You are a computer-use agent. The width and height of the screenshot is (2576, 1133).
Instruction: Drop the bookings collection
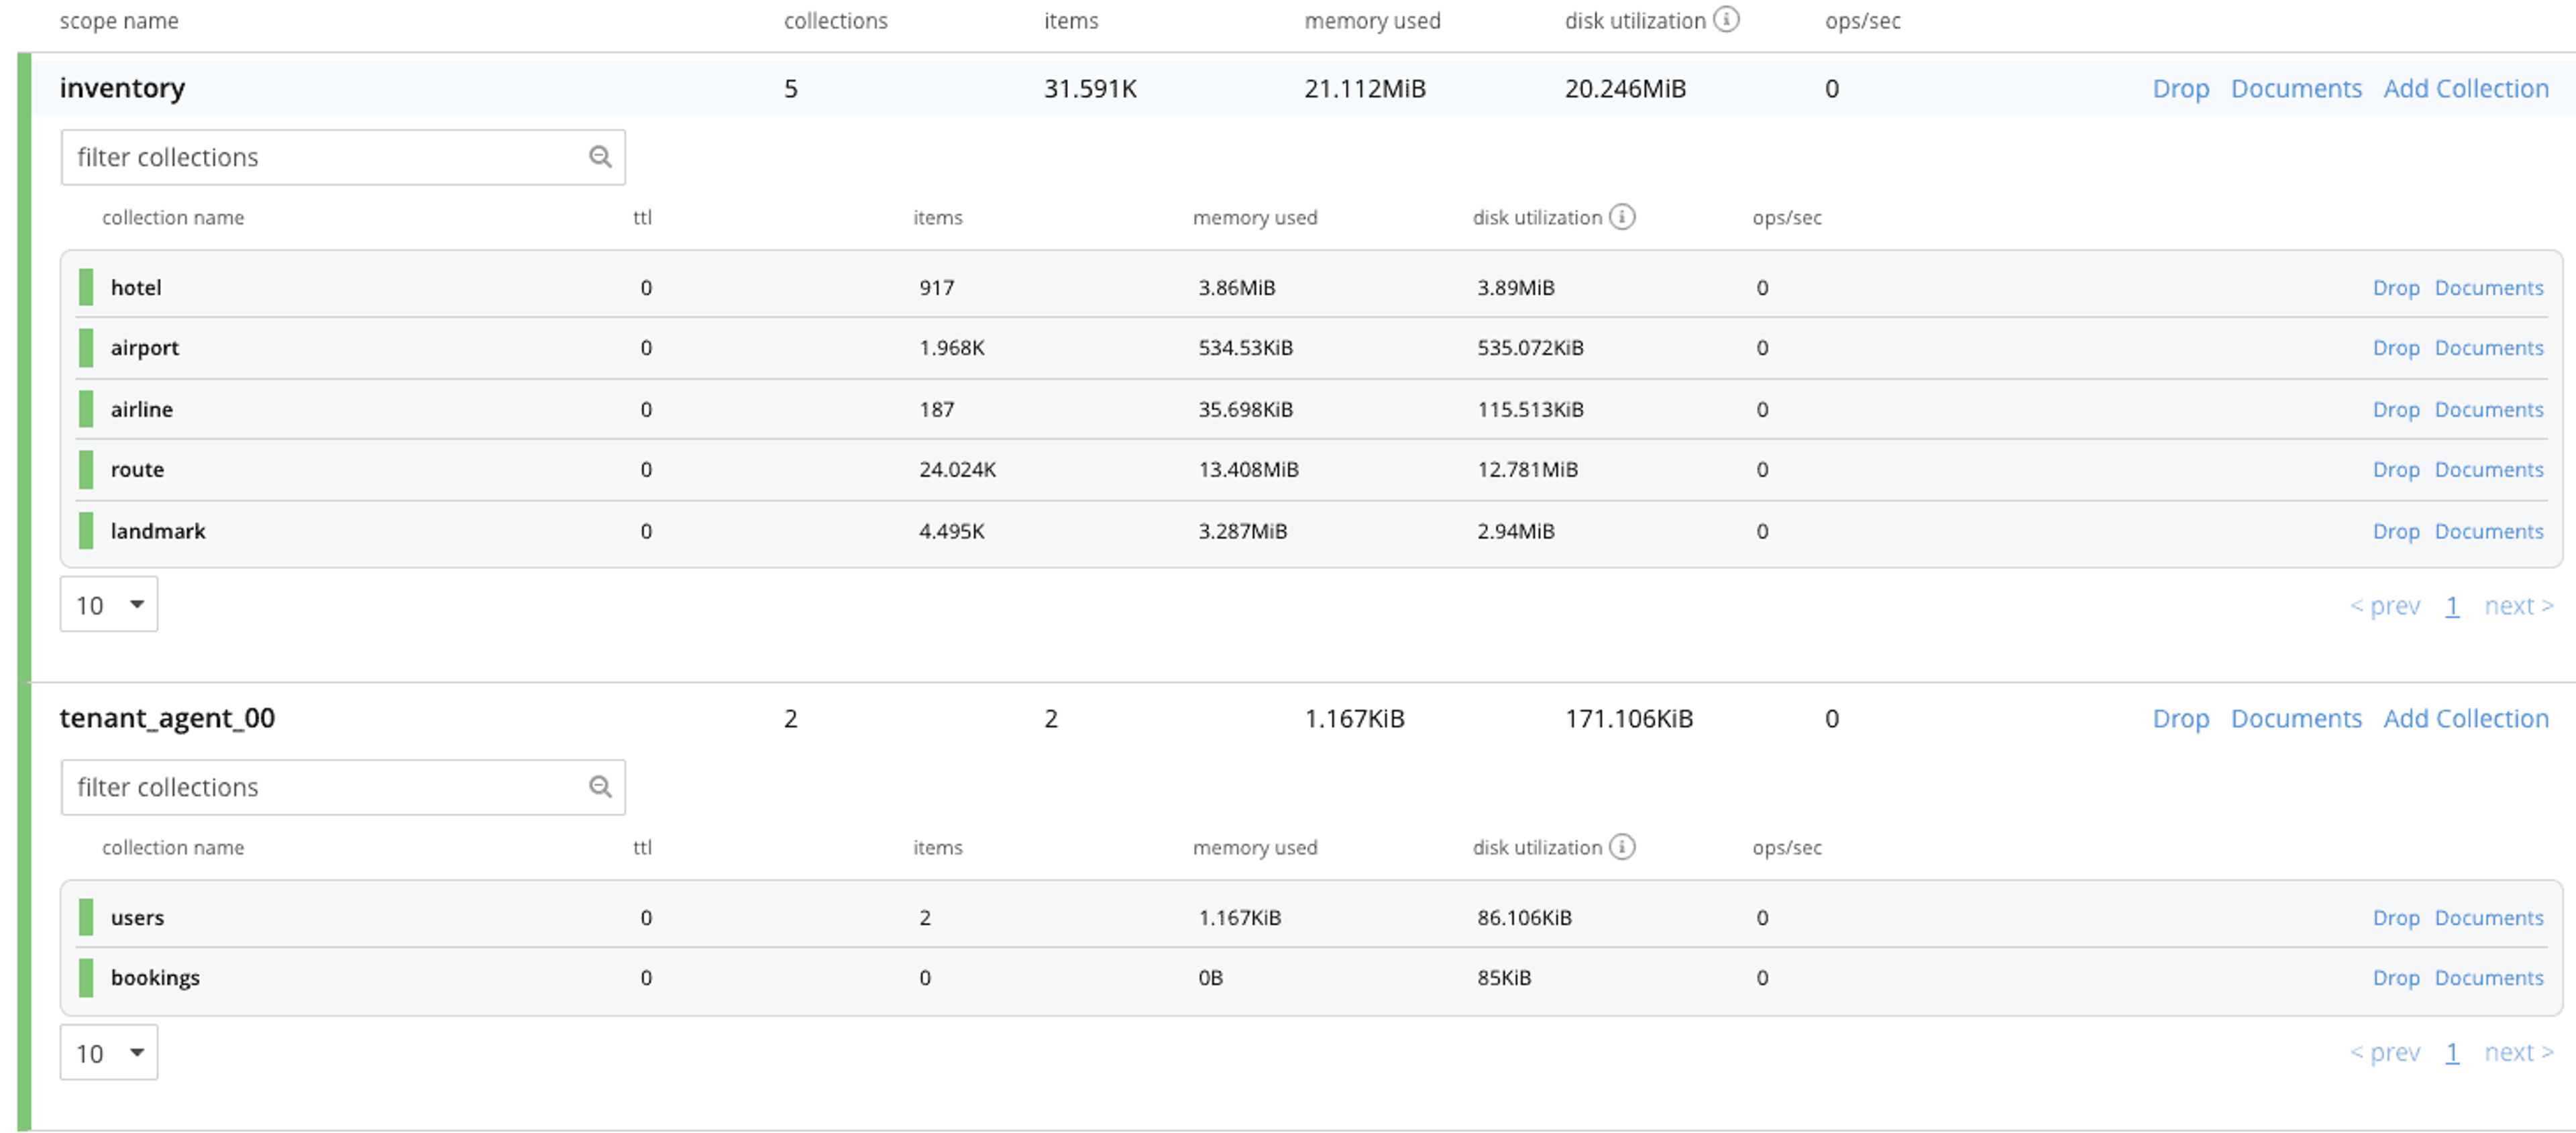click(x=2396, y=978)
